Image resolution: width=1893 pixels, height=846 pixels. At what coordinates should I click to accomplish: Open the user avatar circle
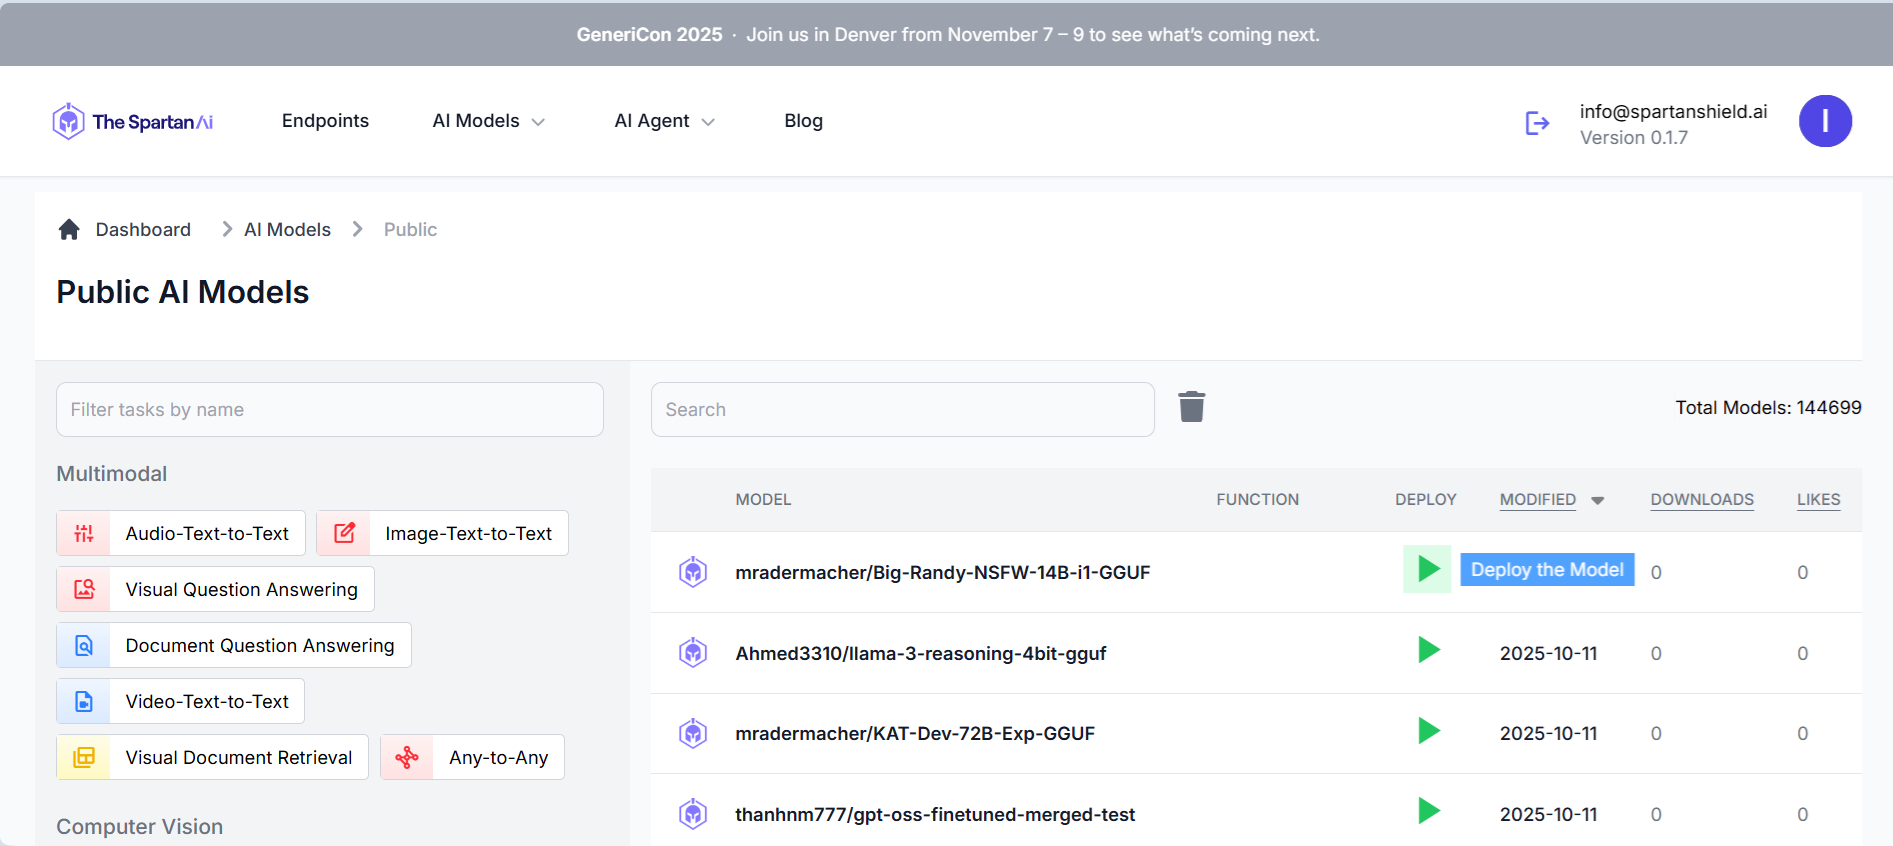point(1825,121)
